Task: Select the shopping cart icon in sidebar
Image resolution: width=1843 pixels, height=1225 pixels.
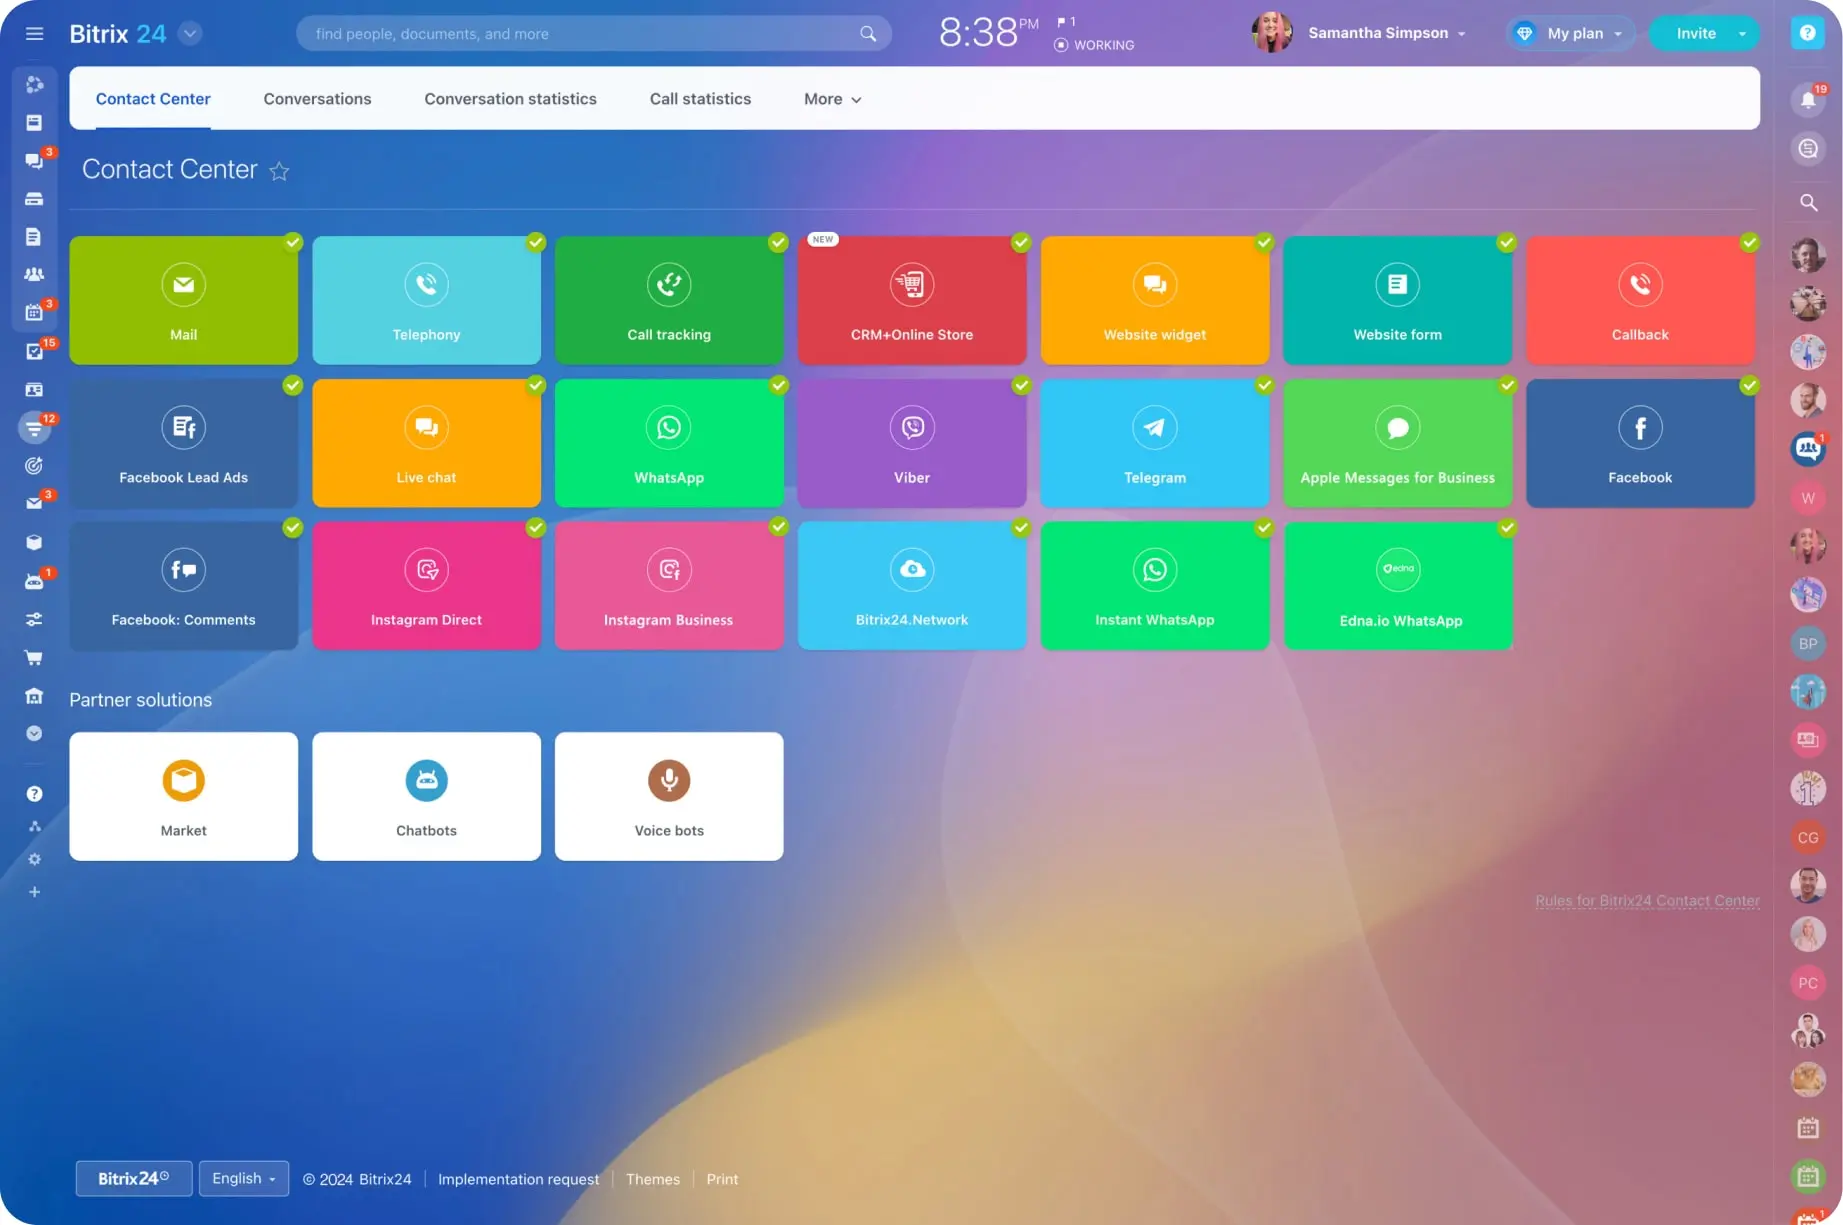Action: (x=35, y=657)
